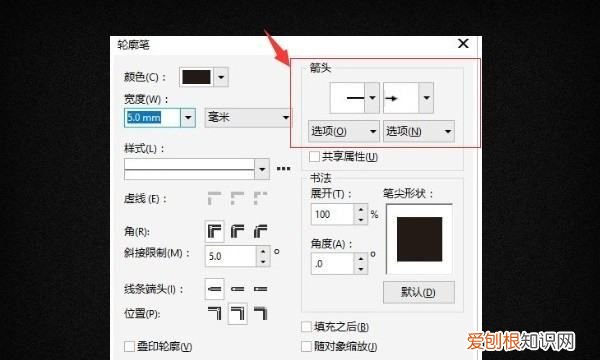Select extended square line cap 线条端头
This screenshot has height=360, width=600.
[260, 289]
